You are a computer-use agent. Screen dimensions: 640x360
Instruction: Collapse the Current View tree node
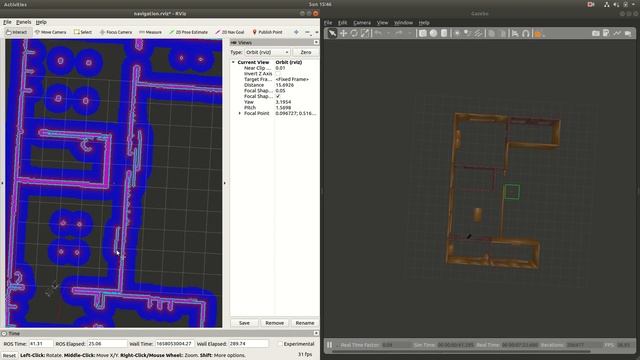point(233,62)
